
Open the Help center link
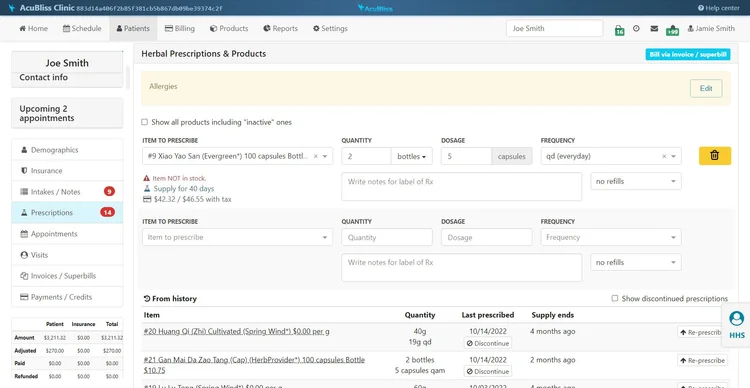719,8
